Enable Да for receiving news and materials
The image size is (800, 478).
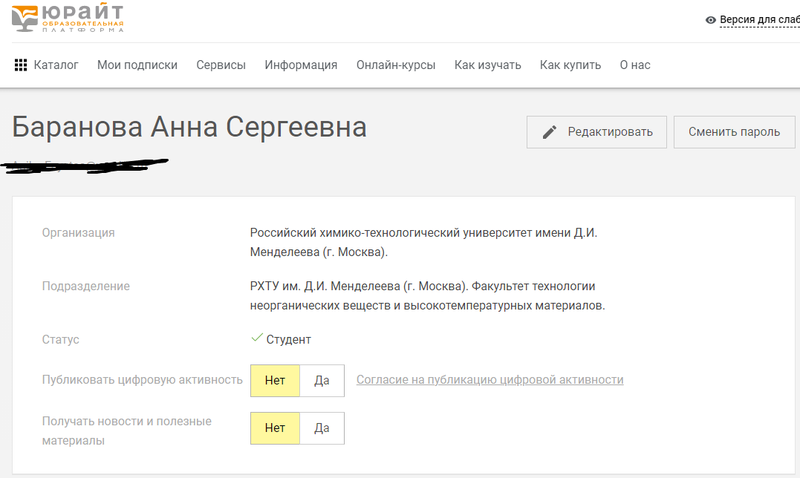pyautogui.click(x=322, y=428)
